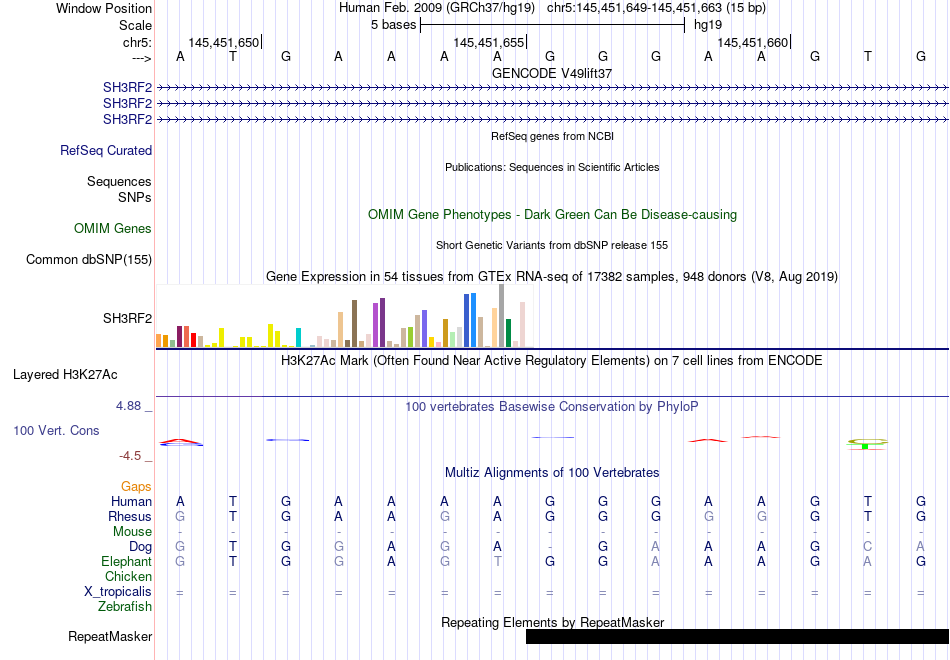The height and width of the screenshot is (660, 950).
Task: Click the 4.88 PhyloP upper scale value
Action: coord(128,406)
